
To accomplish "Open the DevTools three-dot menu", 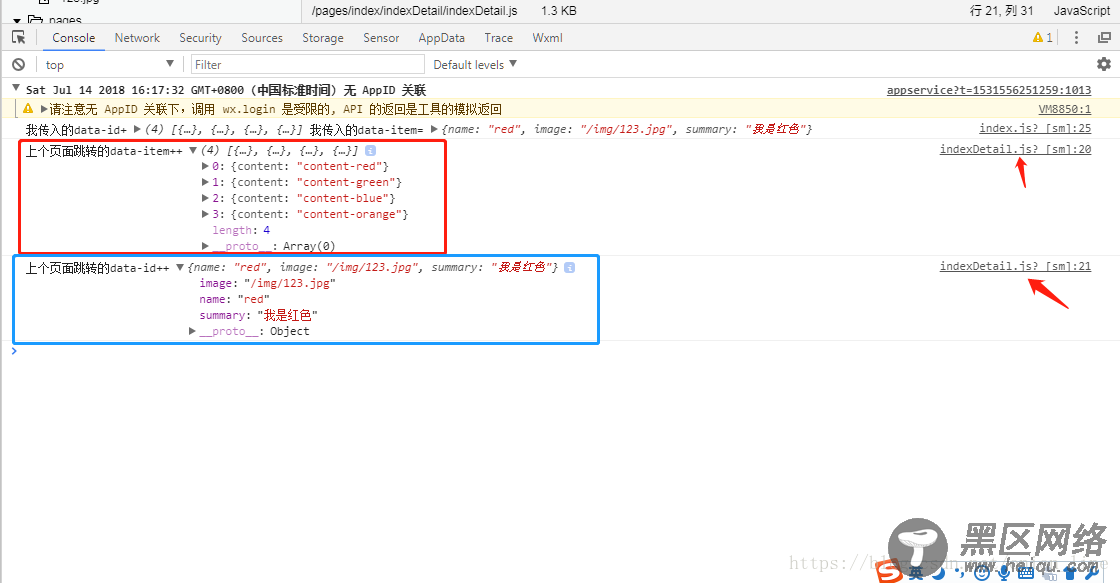I will tap(1076, 37).
